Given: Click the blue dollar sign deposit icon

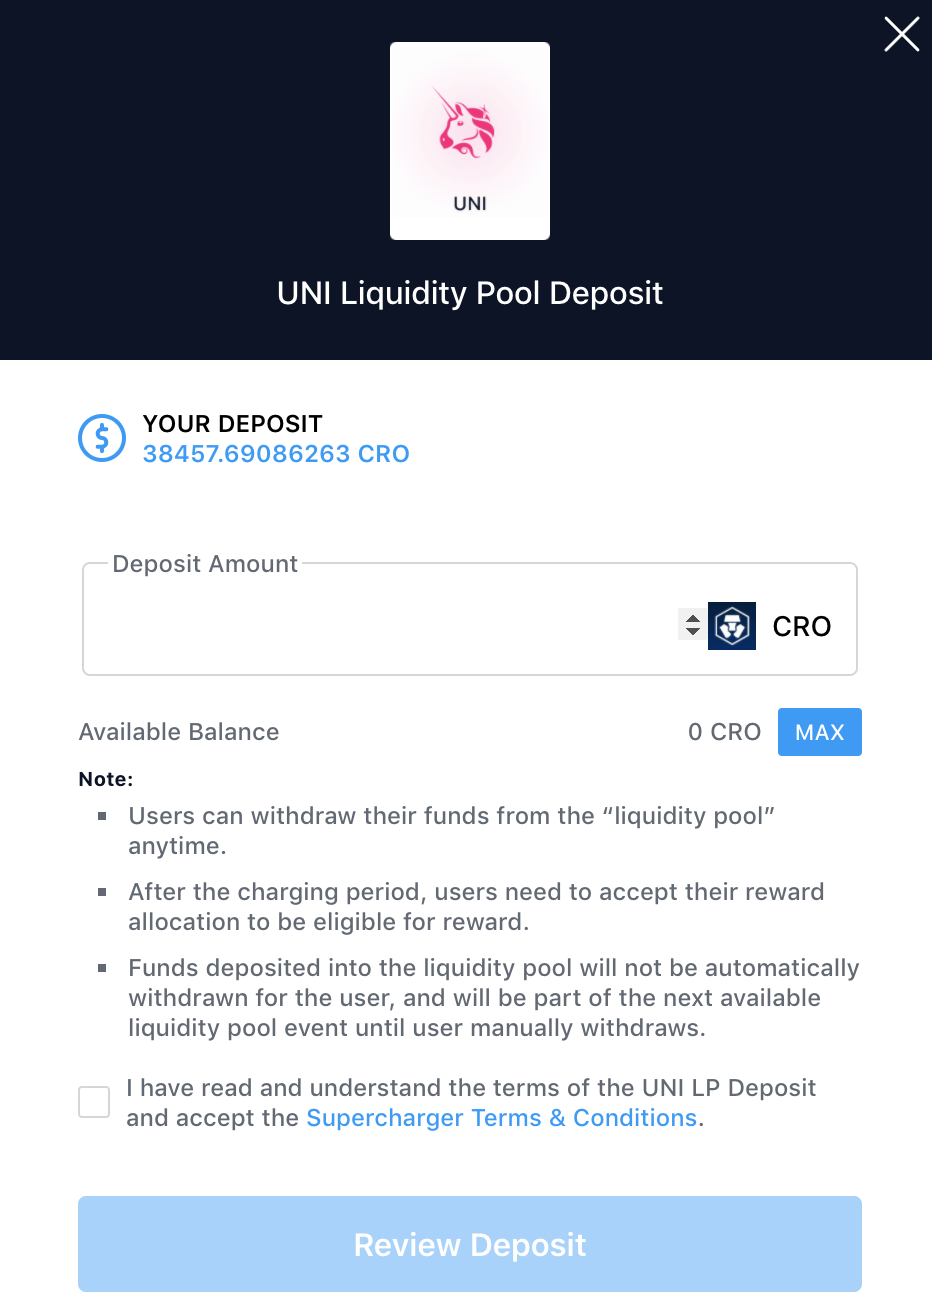Looking at the screenshot, I should tap(102, 438).
